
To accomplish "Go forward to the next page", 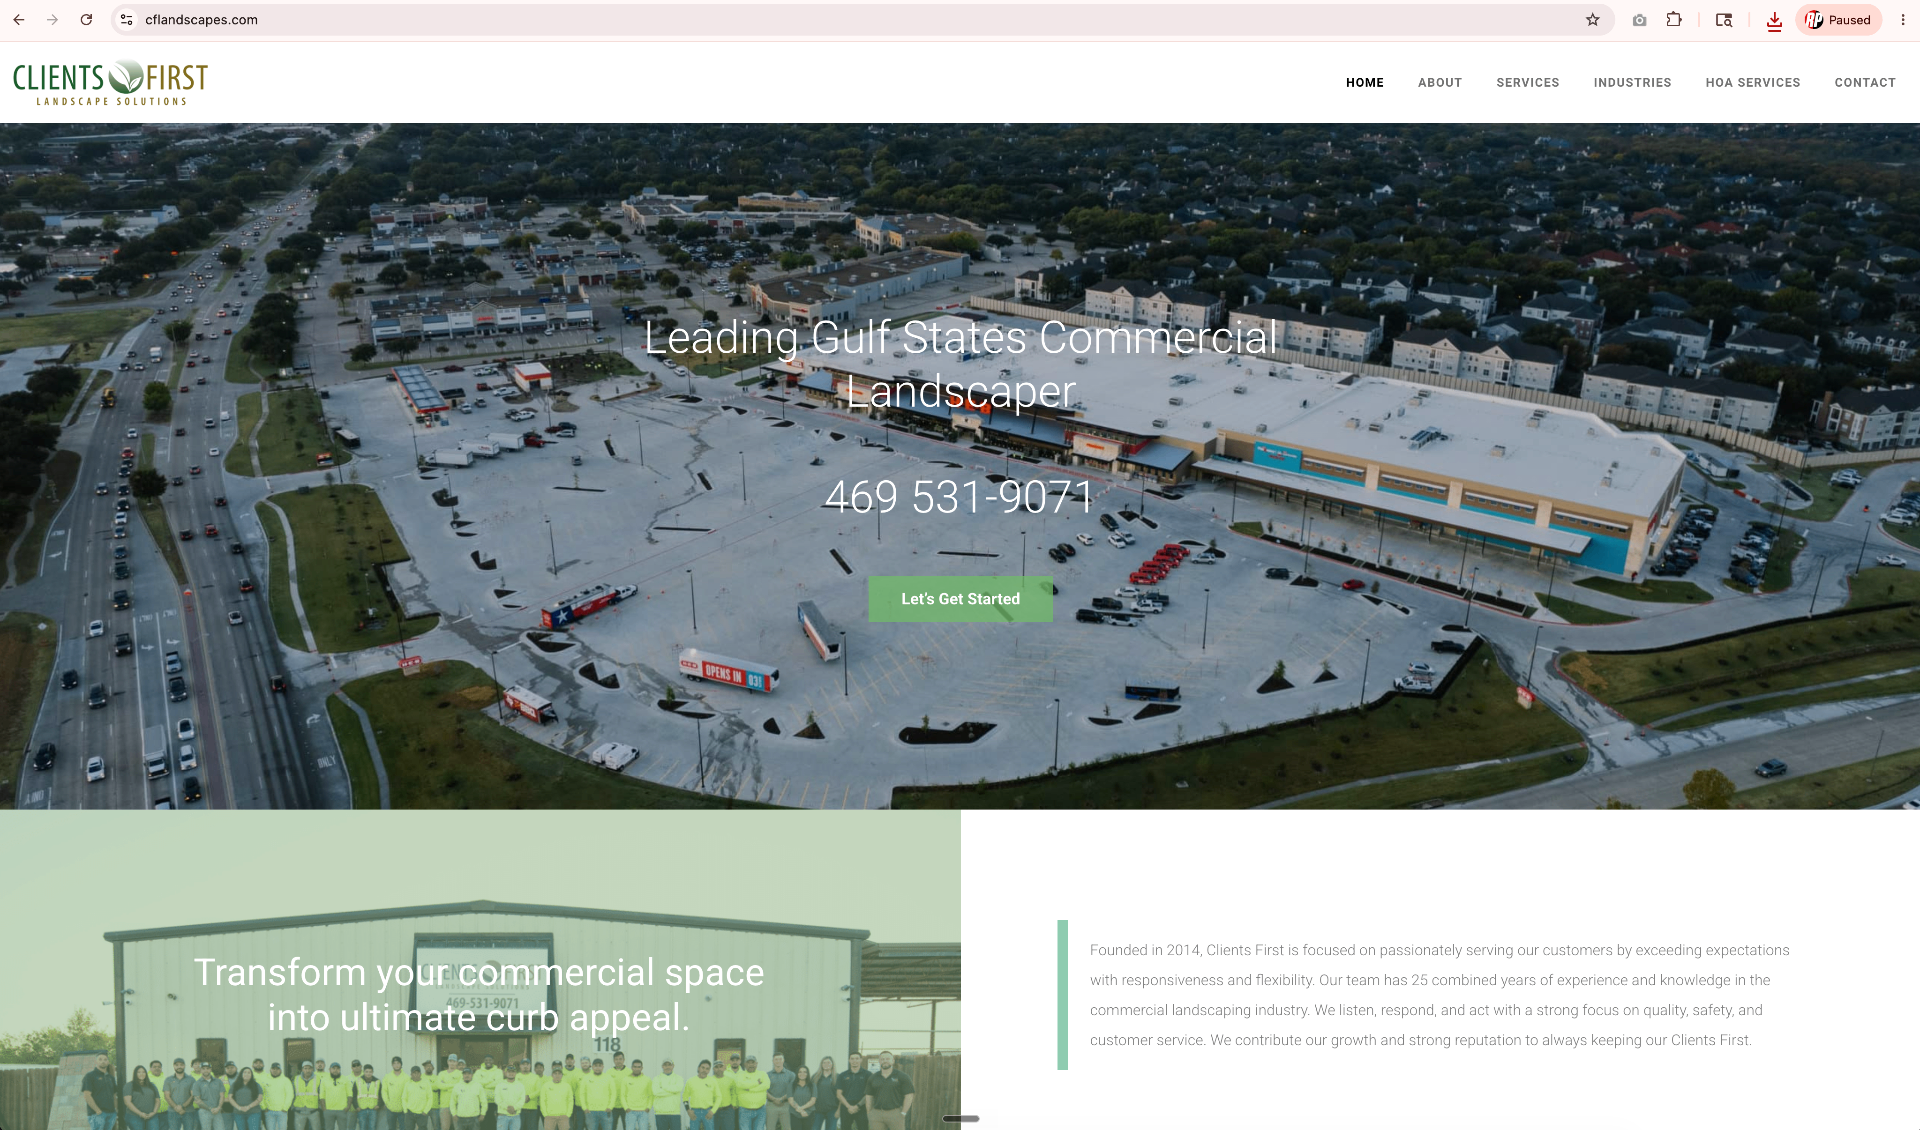I will point(52,20).
